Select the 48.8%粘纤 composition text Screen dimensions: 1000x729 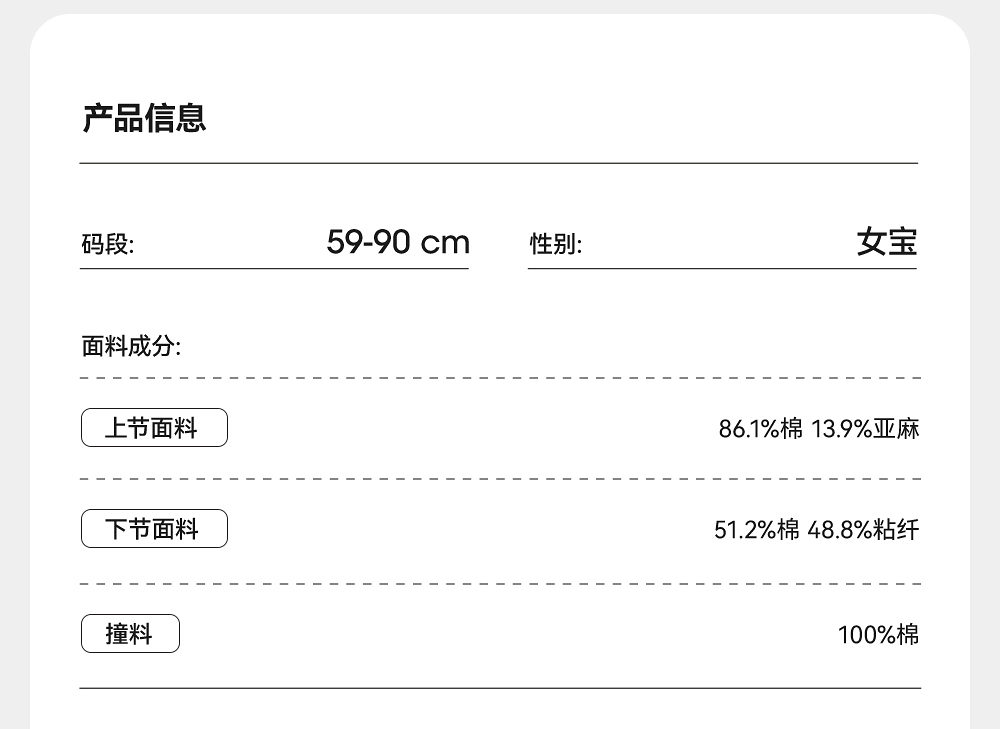(x=863, y=530)
